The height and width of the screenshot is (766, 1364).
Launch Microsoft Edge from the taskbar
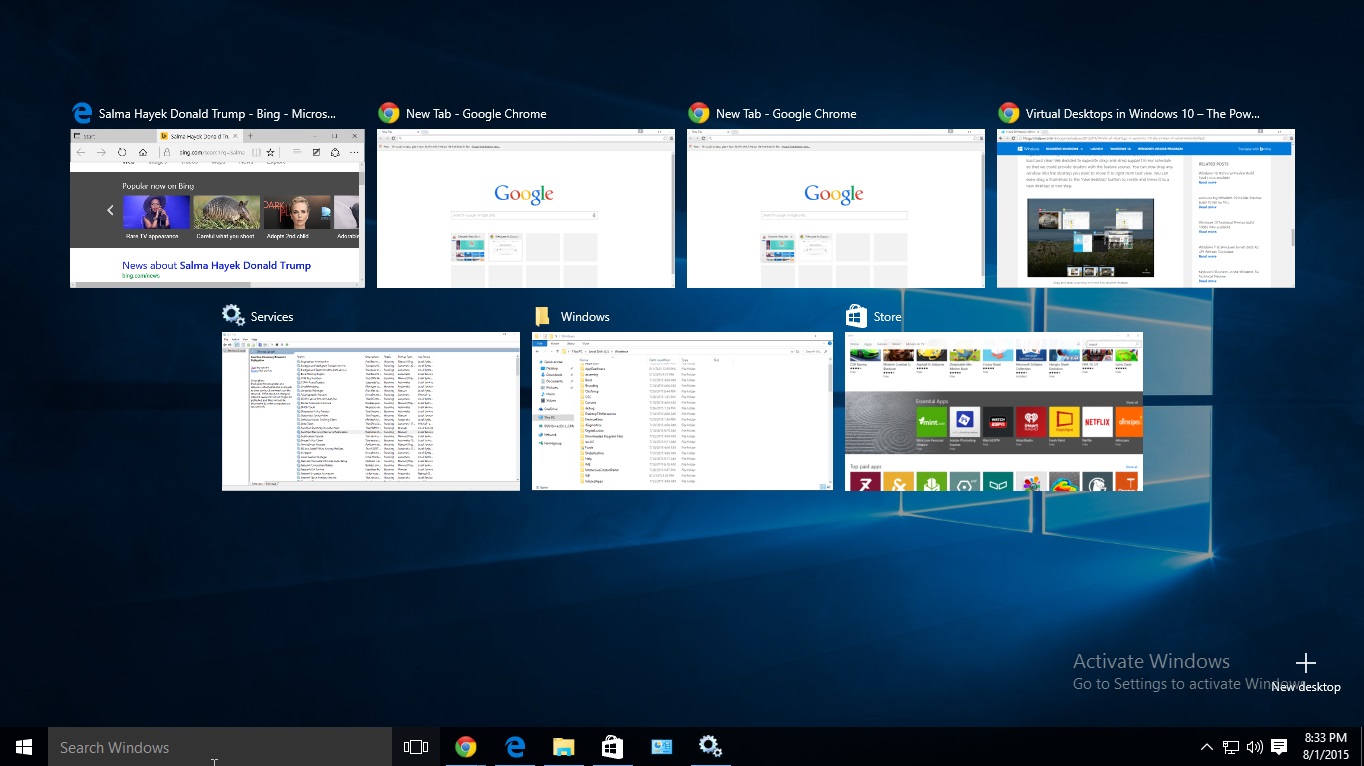click(x=514, y=746)
